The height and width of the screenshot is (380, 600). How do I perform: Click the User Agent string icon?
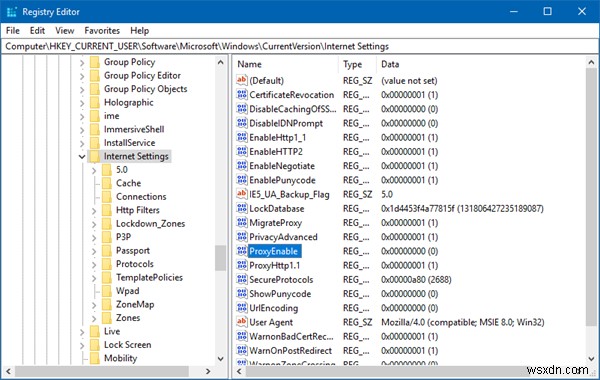tap(241, 322)
